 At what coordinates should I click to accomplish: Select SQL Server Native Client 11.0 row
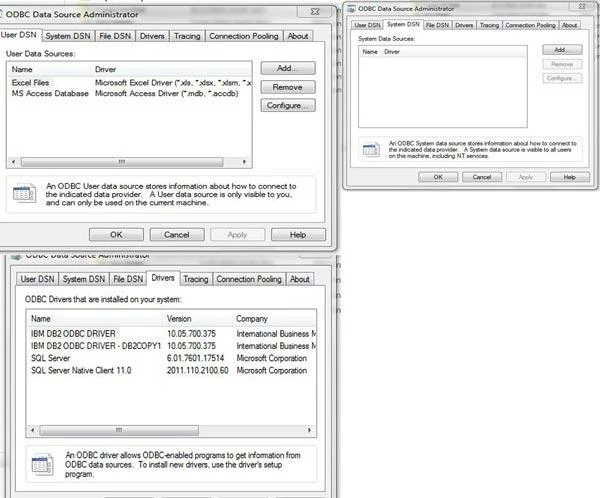click(x=171, y=371)
